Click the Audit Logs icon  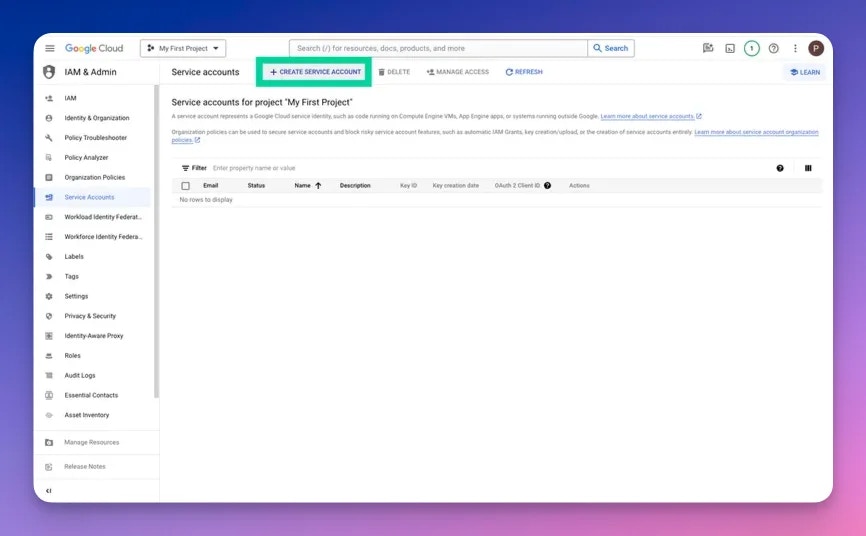pos(49,376)
